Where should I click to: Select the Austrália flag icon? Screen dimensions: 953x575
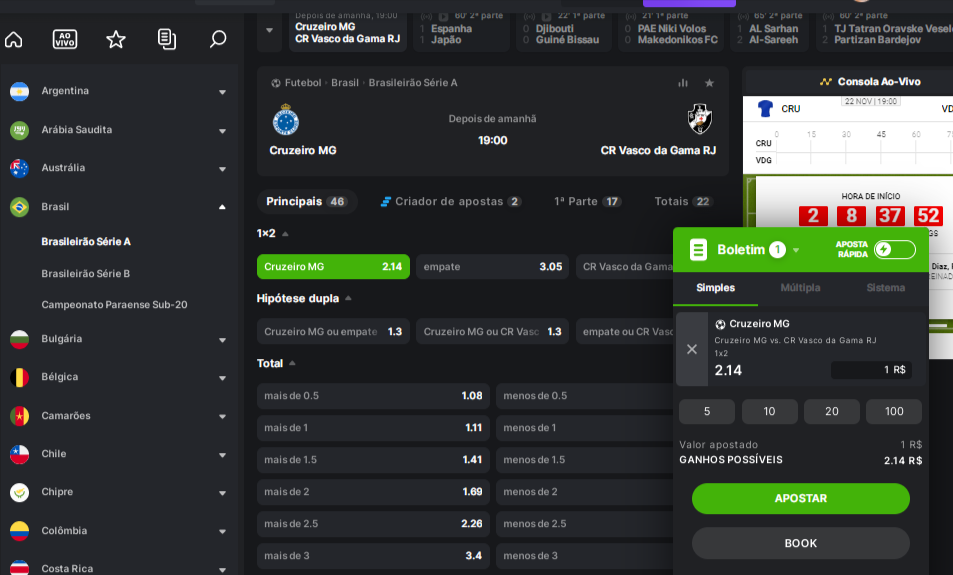(19, 168)
